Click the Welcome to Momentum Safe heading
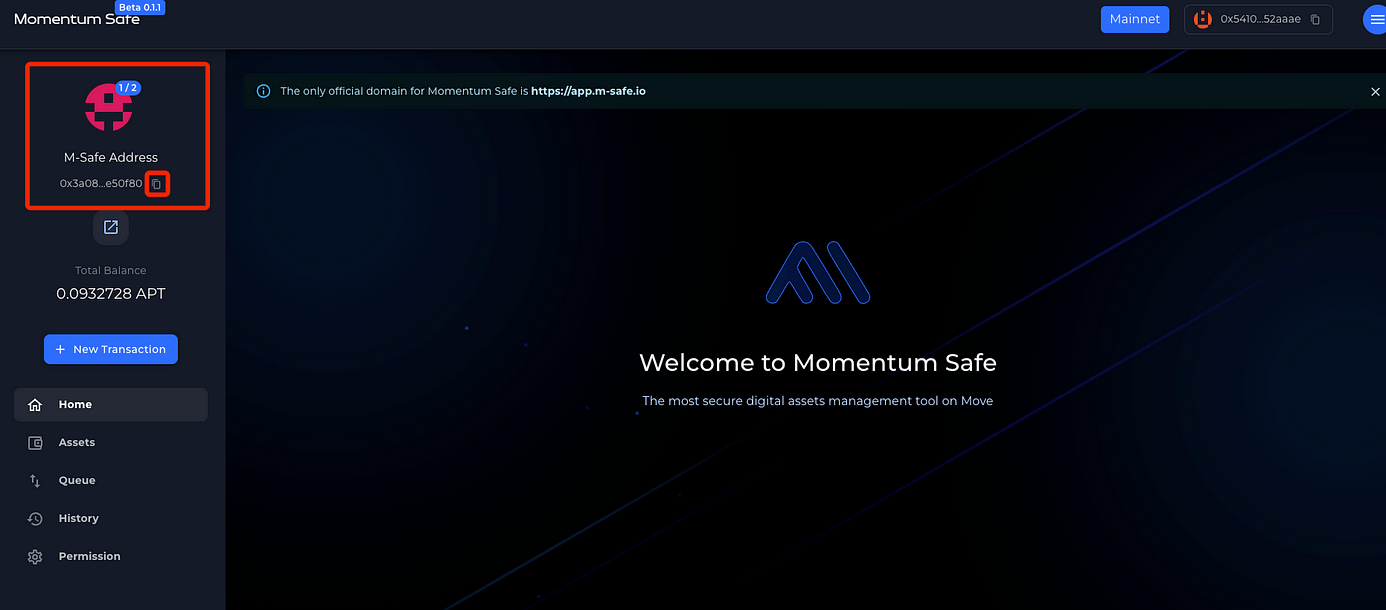Viewport: 1386px width, 610px height. click(818, 362)
